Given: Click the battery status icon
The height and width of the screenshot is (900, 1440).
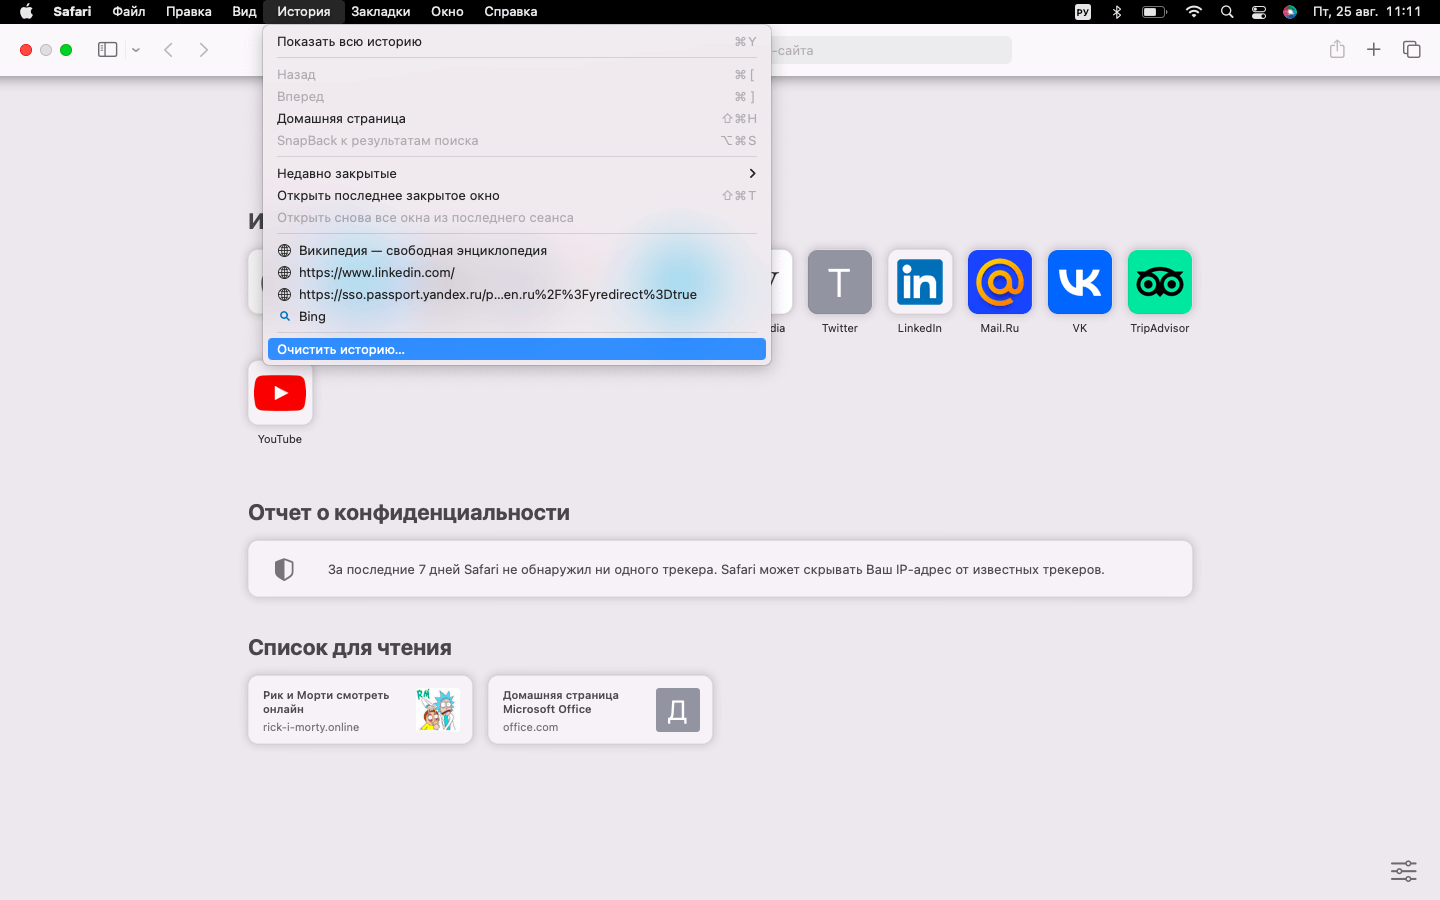Looking at the screenshot, I should pyautogui.click(x=1154, y=12).
